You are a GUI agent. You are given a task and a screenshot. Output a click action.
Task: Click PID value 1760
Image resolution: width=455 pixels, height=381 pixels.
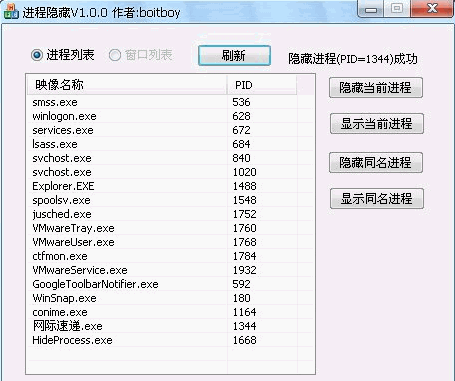(245, 228)
